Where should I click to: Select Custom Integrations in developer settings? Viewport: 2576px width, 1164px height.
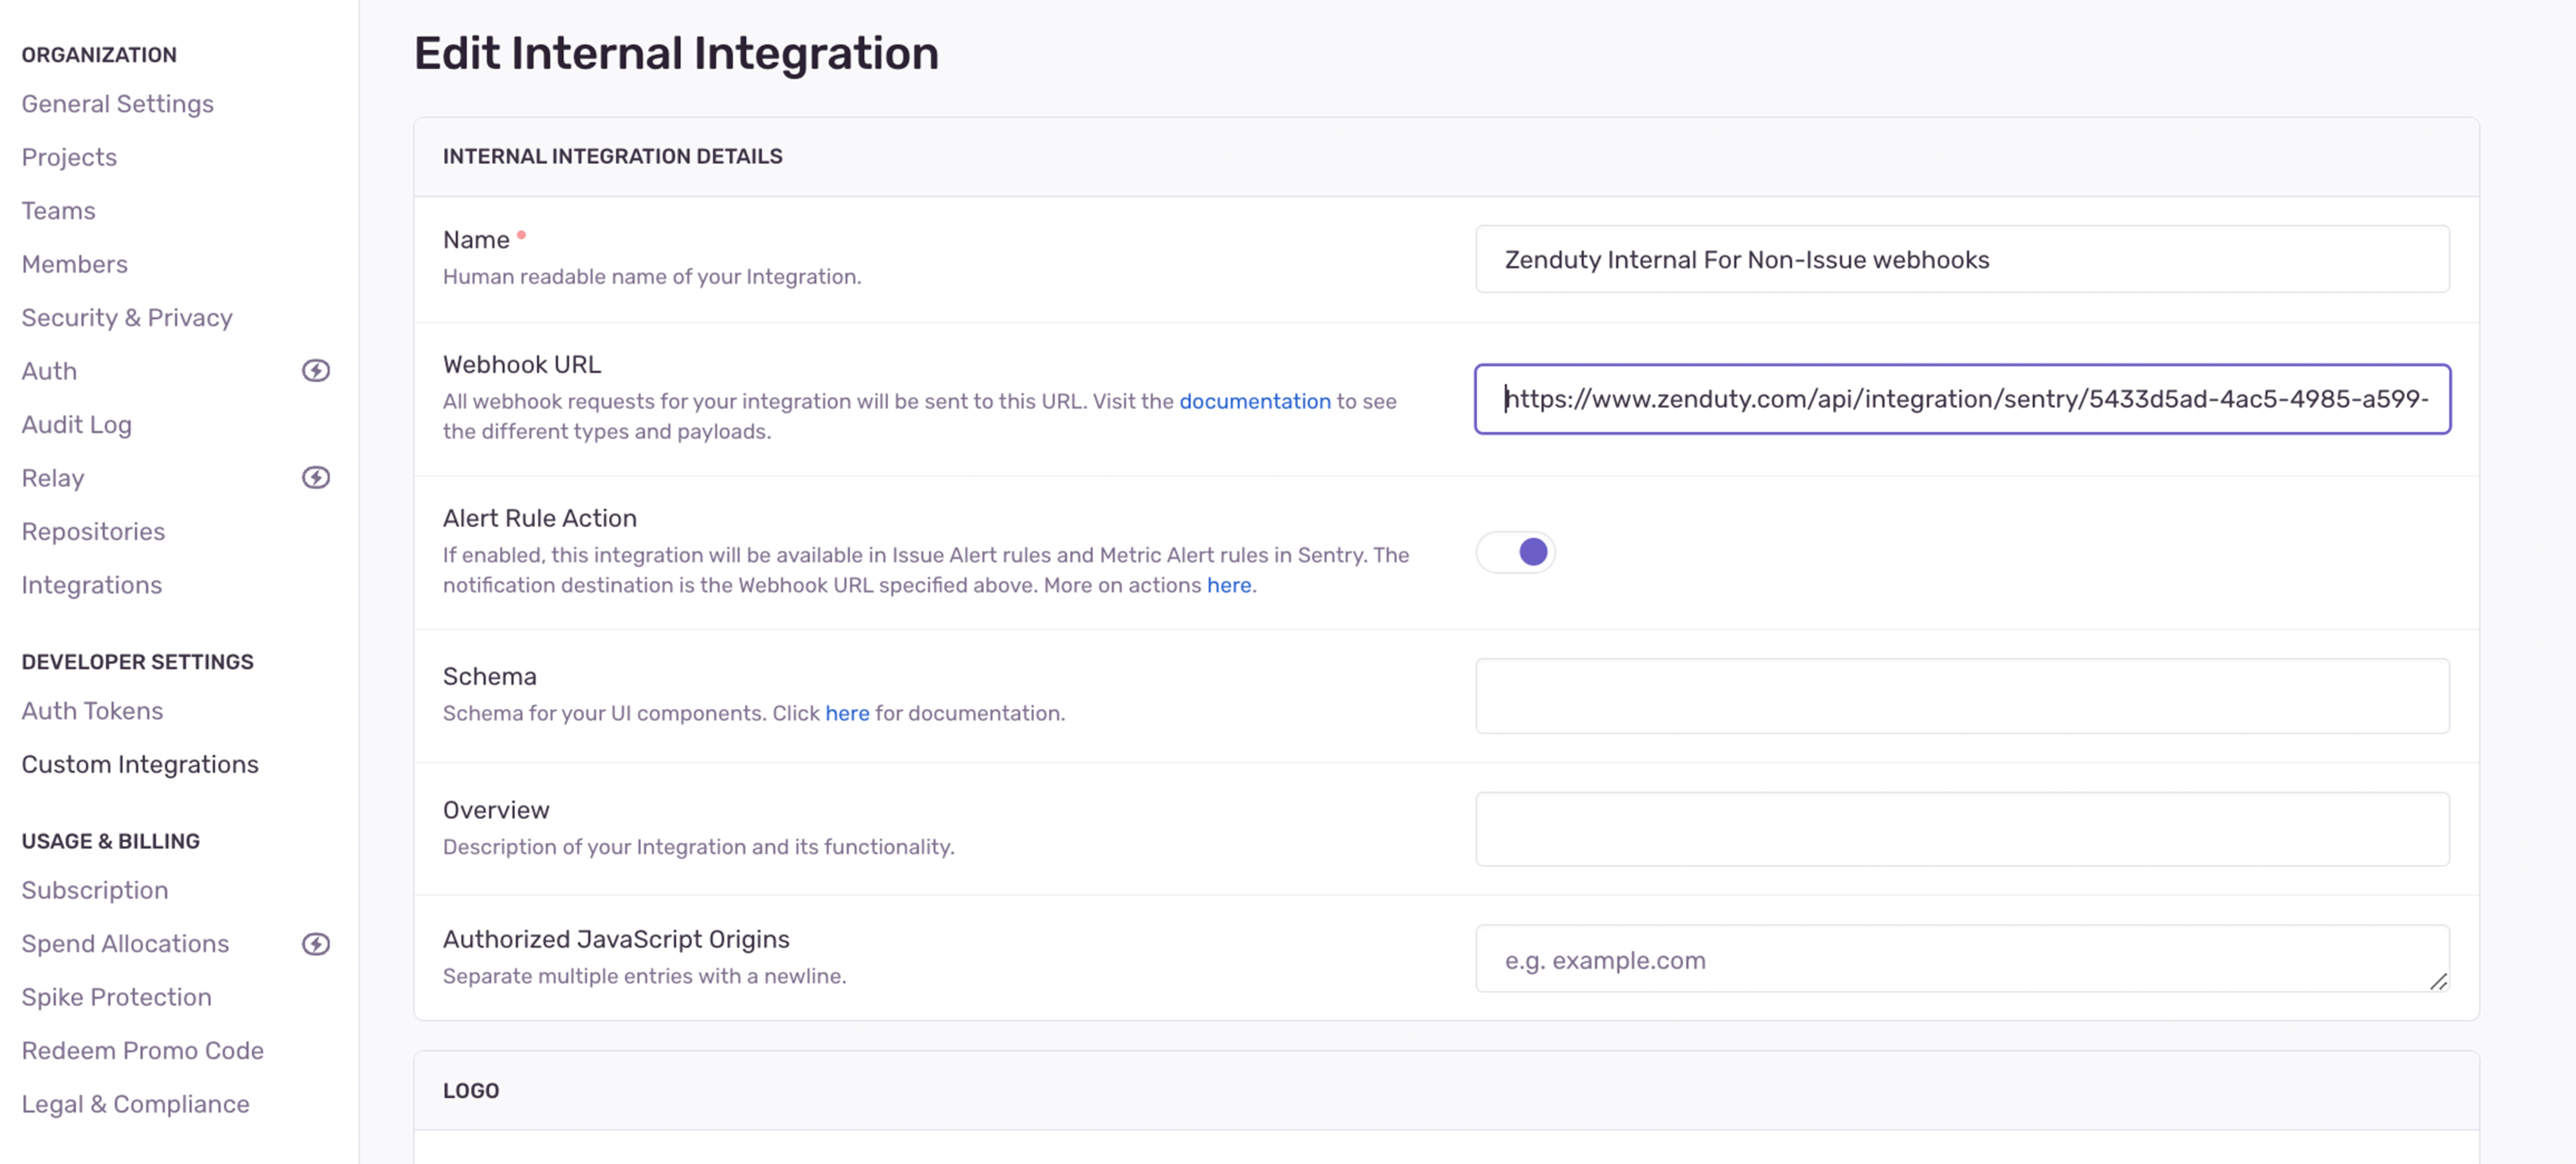(140, 765)
